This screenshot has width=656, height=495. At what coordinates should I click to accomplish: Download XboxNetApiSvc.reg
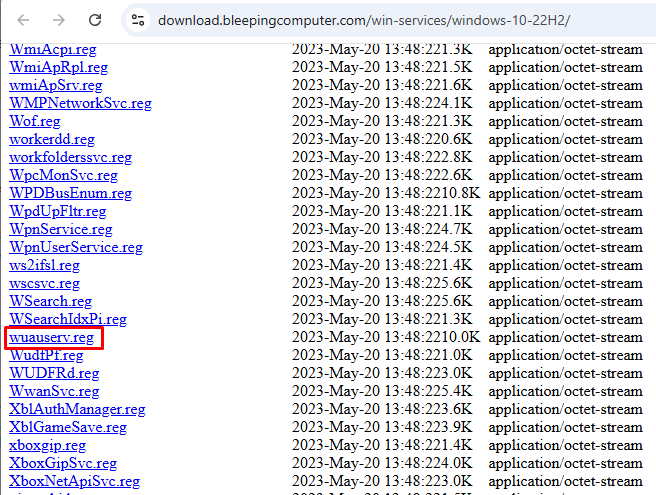74,481
